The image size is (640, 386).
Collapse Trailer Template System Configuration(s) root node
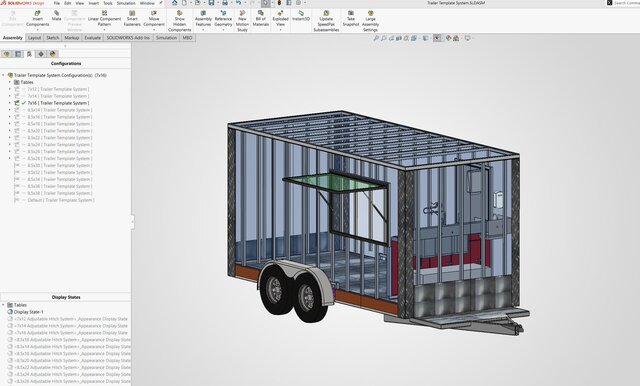3,75
